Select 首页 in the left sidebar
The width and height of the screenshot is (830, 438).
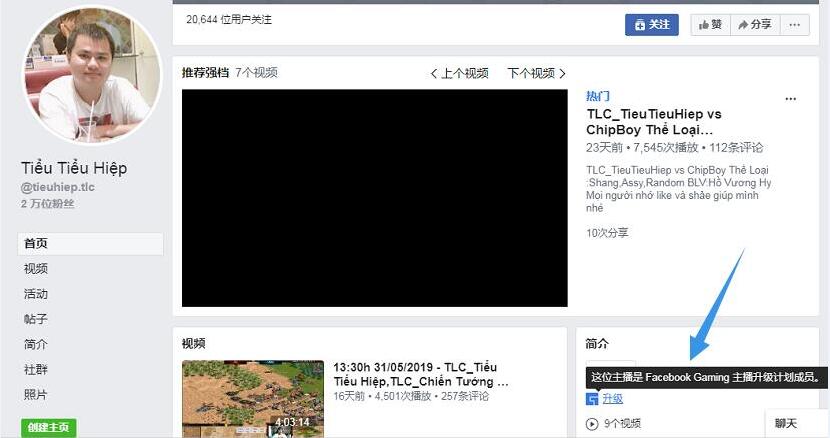(x=36, y=243)
